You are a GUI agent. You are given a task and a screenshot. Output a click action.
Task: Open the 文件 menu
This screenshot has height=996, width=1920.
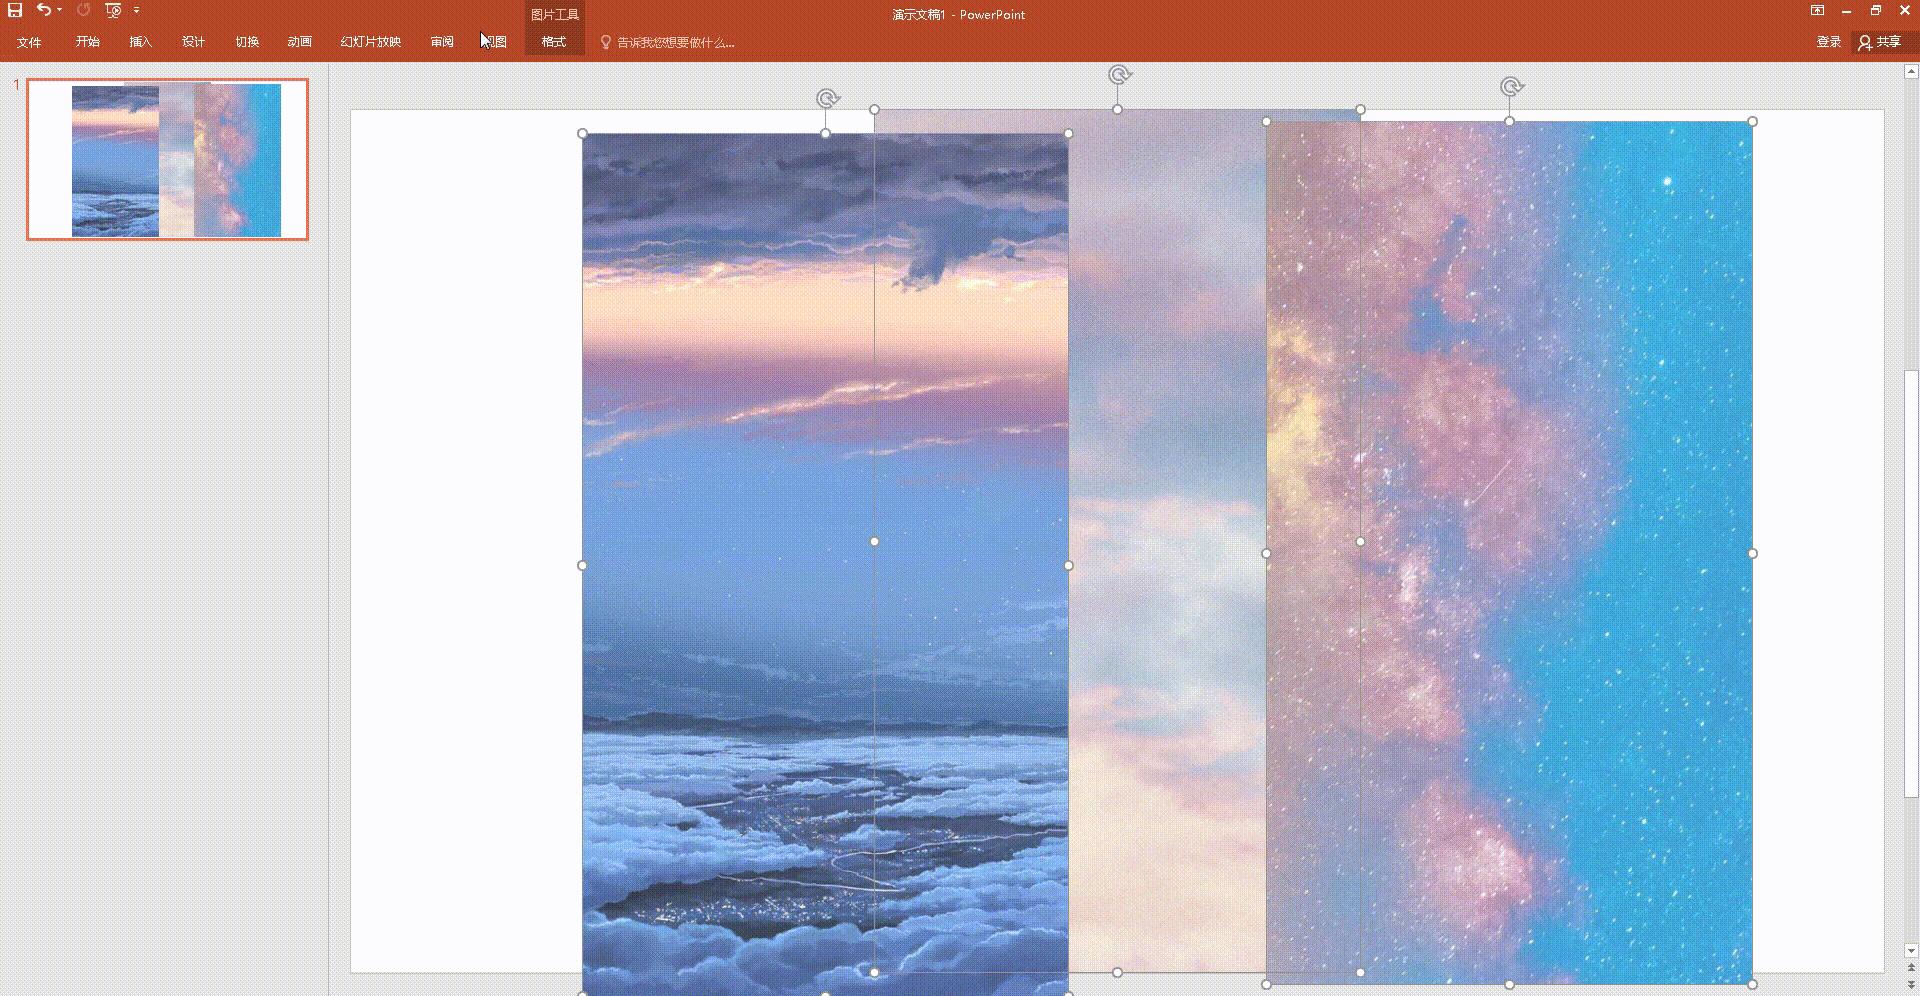(x=29, y=42)
